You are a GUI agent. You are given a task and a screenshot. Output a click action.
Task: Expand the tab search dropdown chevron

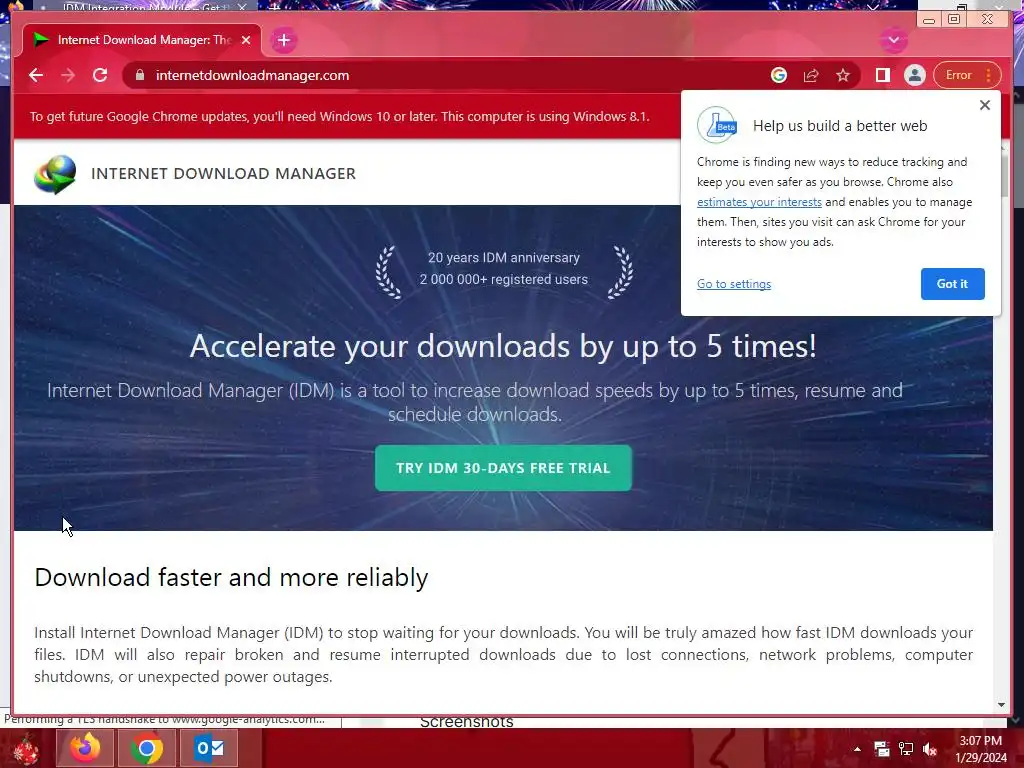(x=893, y=40)
